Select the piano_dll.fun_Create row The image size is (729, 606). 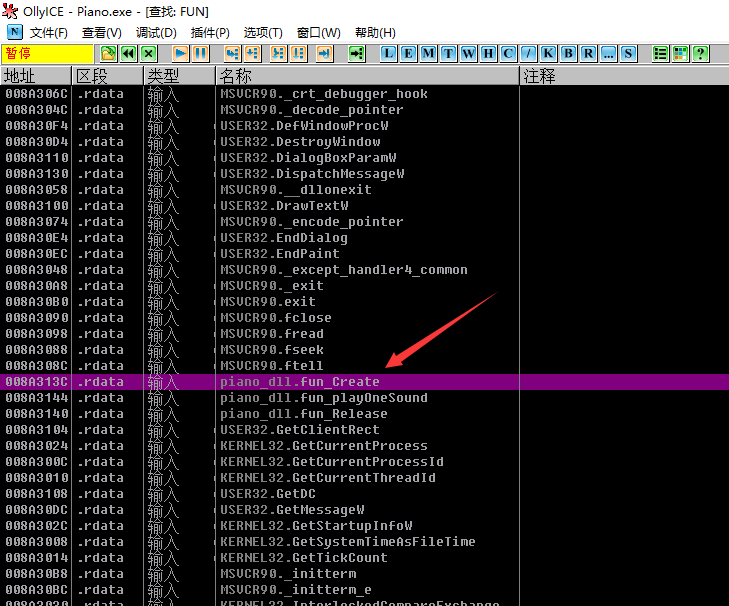pyautogui.click(x=364, y=382)
